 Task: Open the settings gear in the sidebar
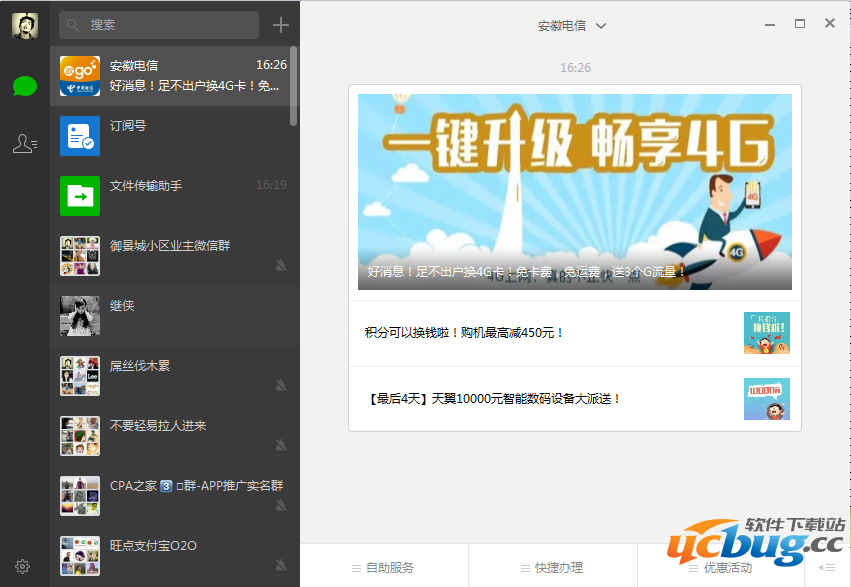(x=22, y=566)
